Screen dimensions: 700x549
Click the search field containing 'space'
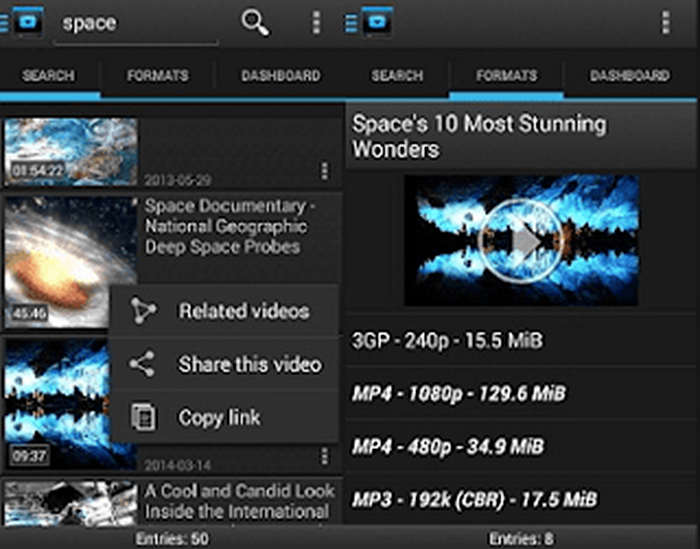point(136,25)
